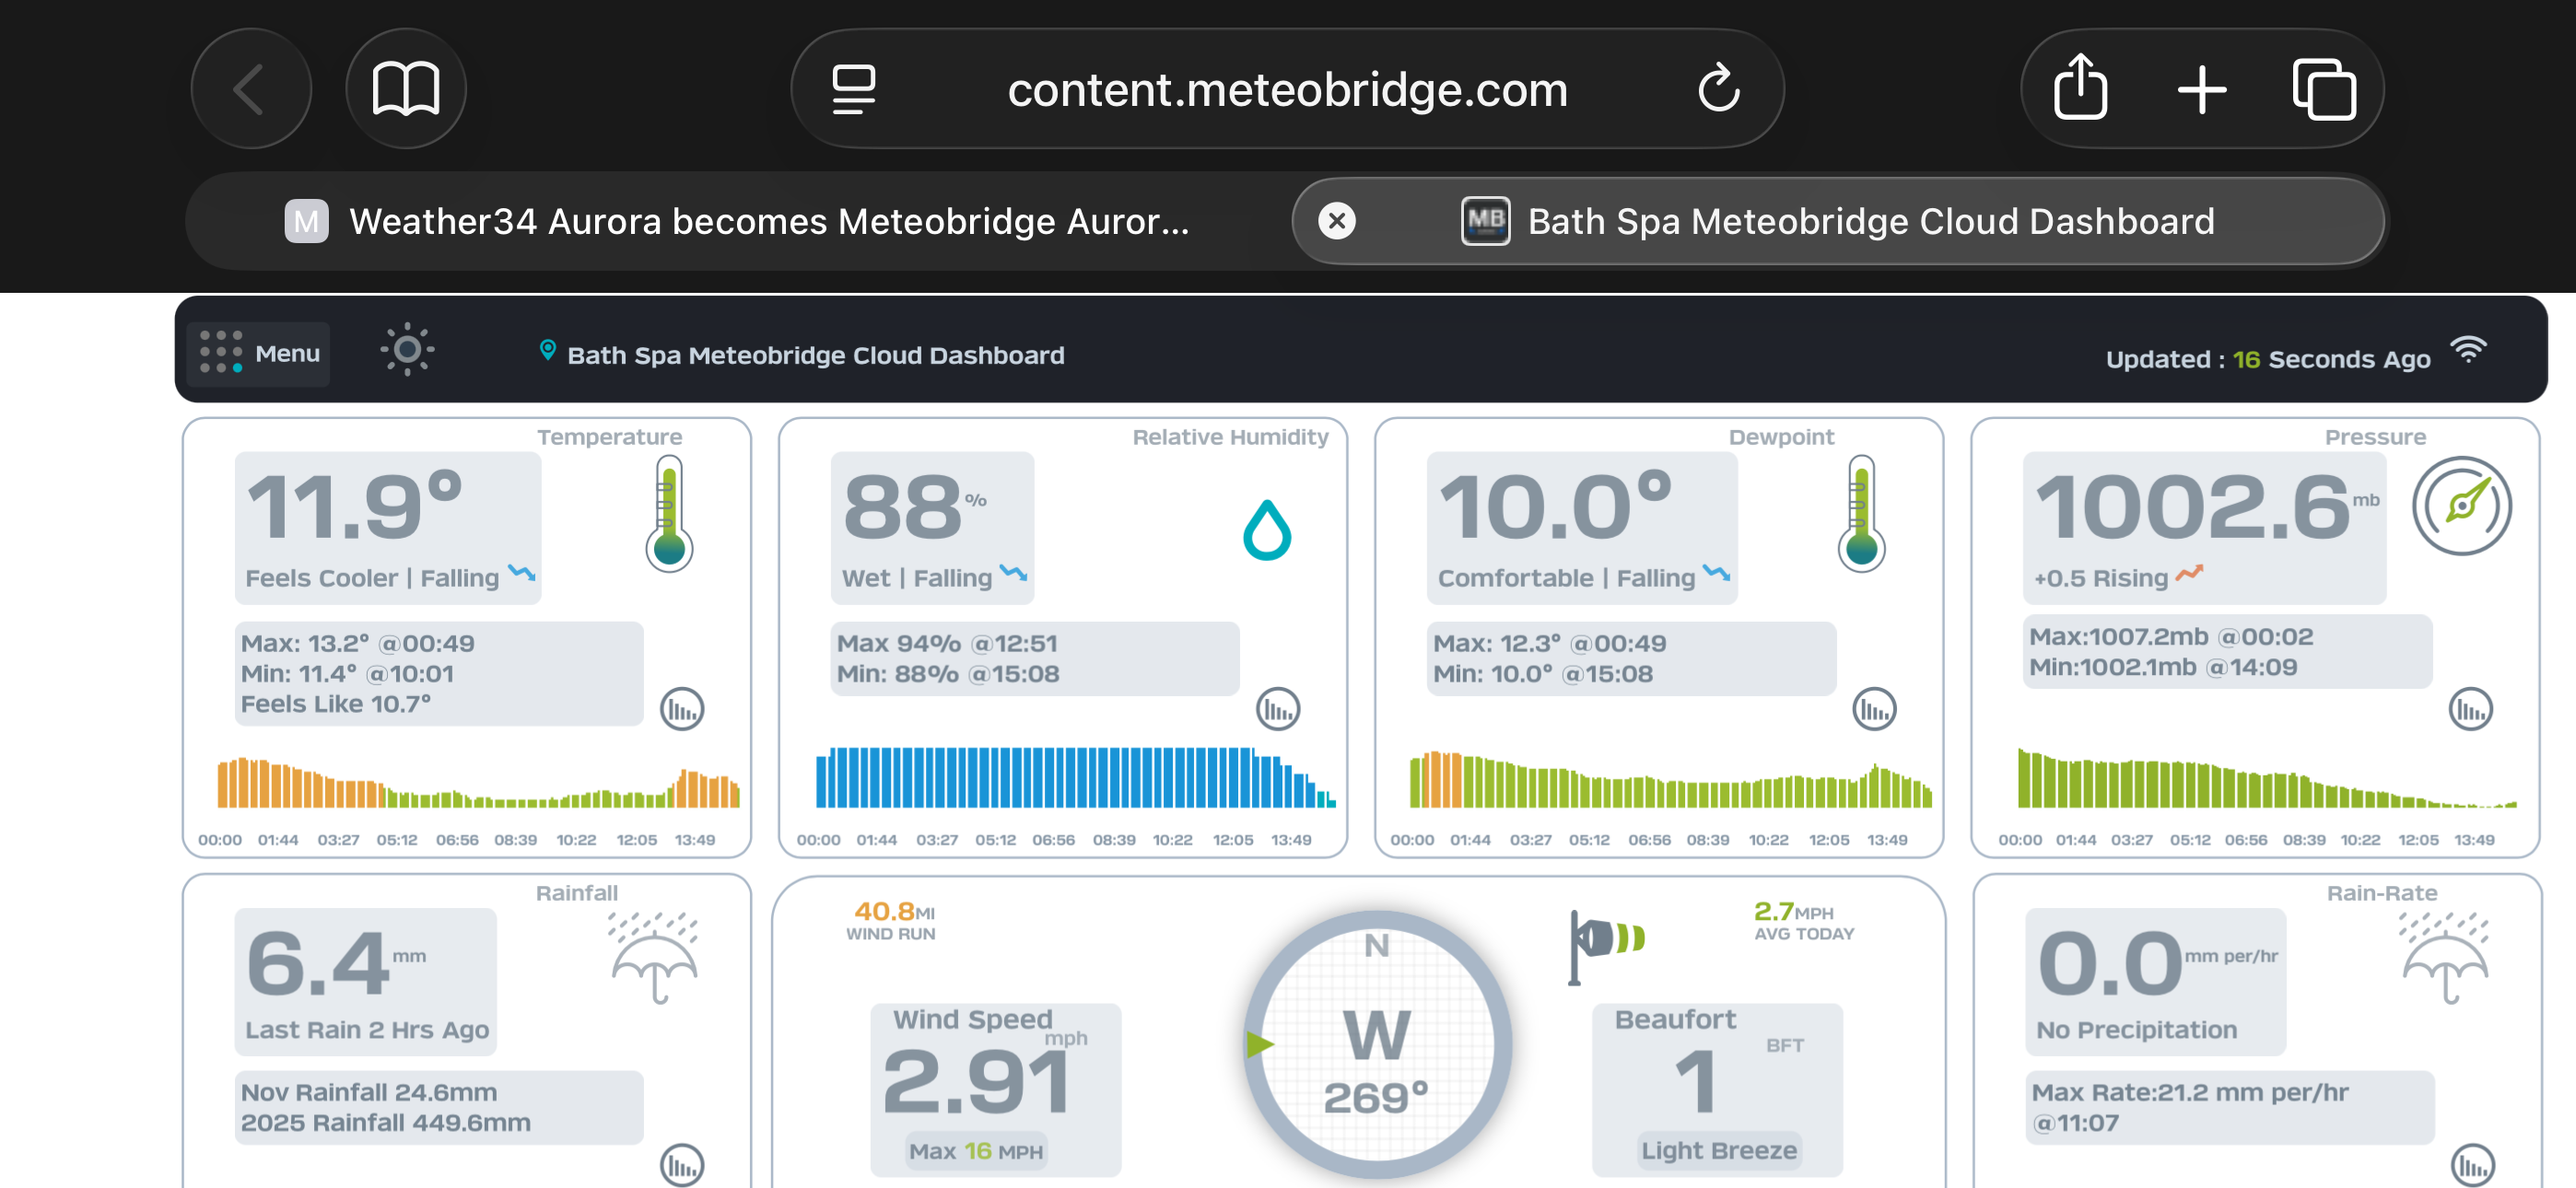The image size is (2576, 1188).
Task: Close the Bath Spa dashboard tab
Action: pos(1336,221)
